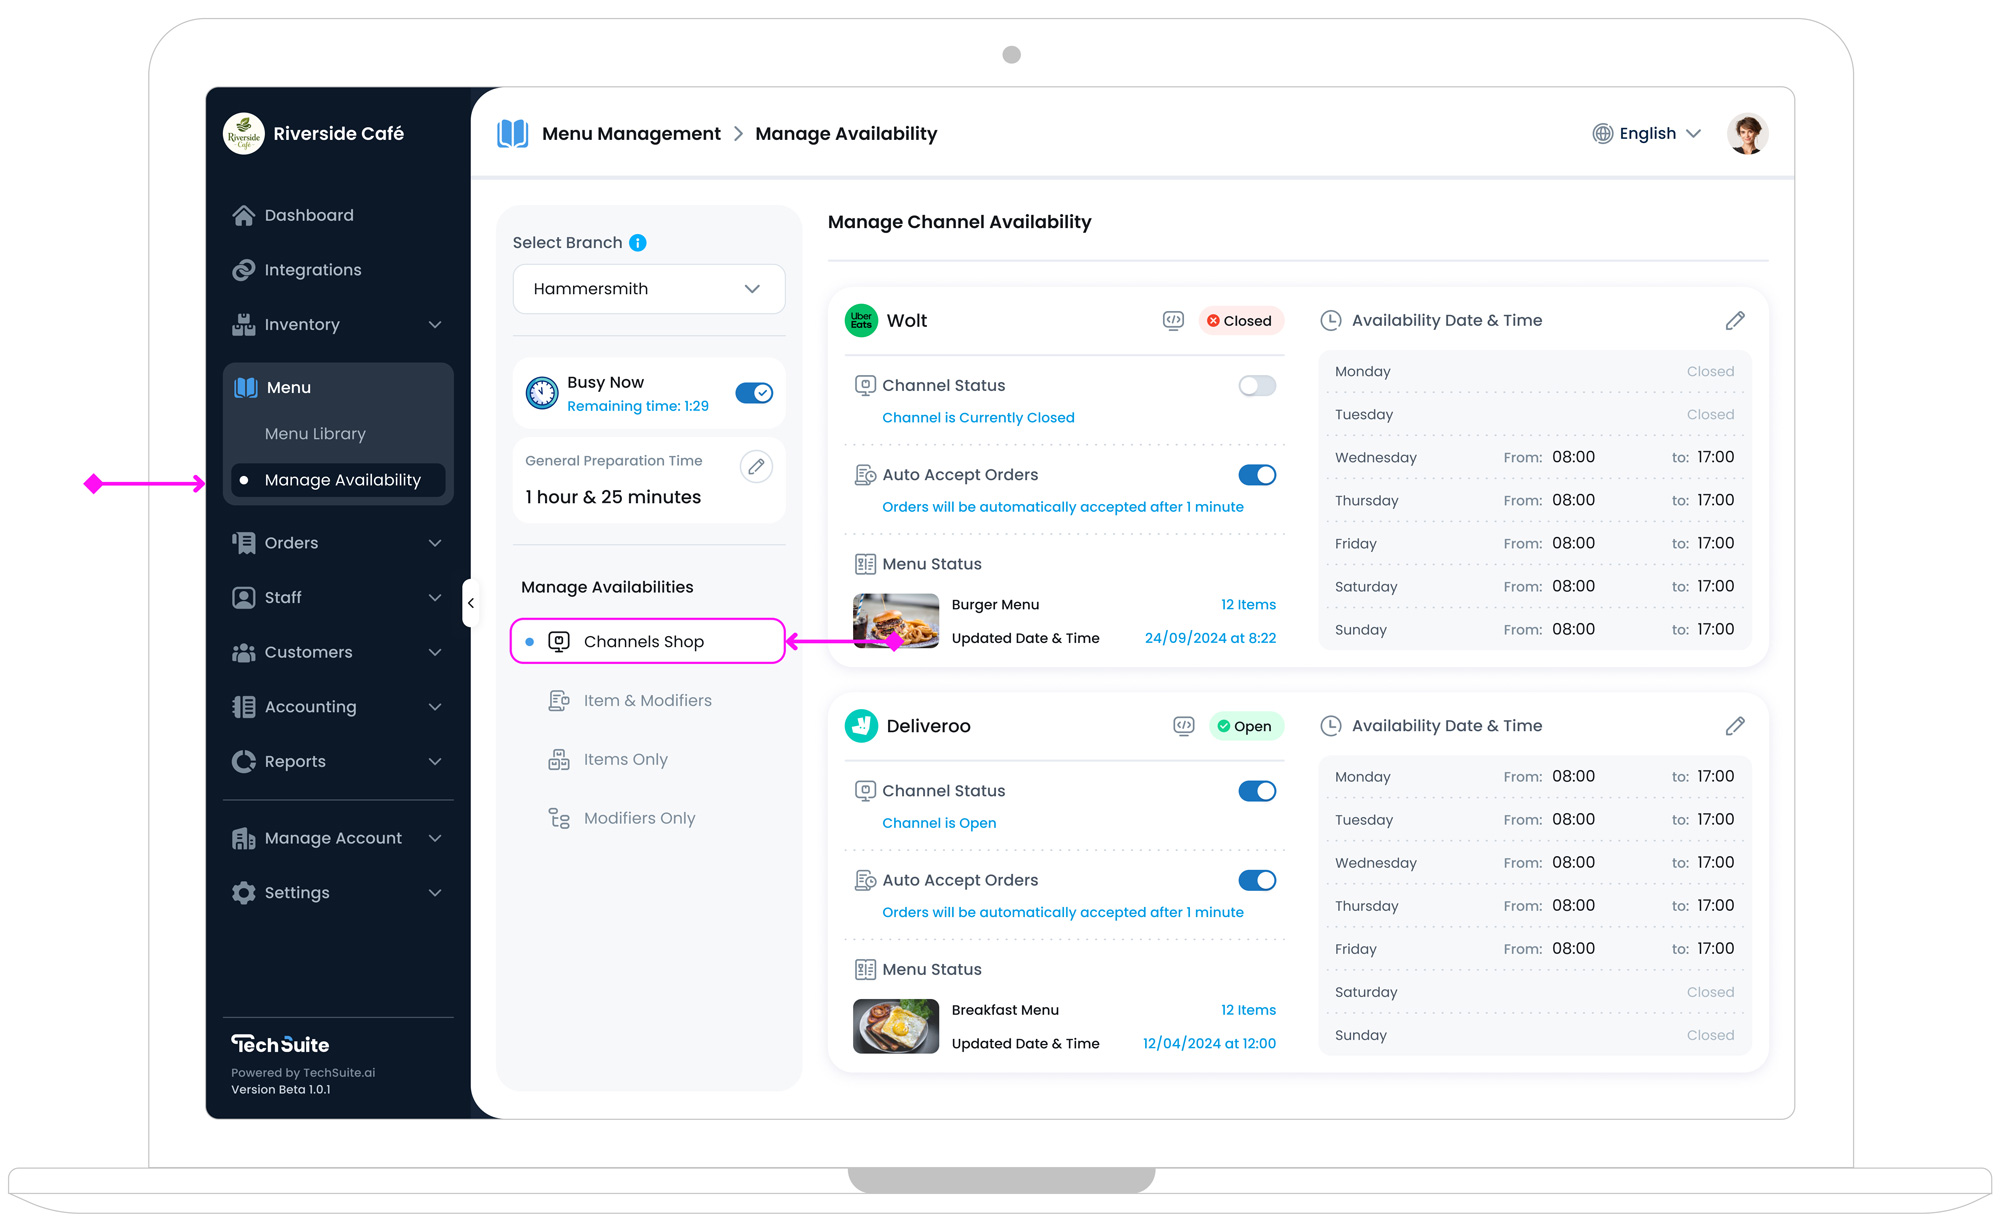
Task: Select the Items Only icon
Action: click(x=559, y=759)
